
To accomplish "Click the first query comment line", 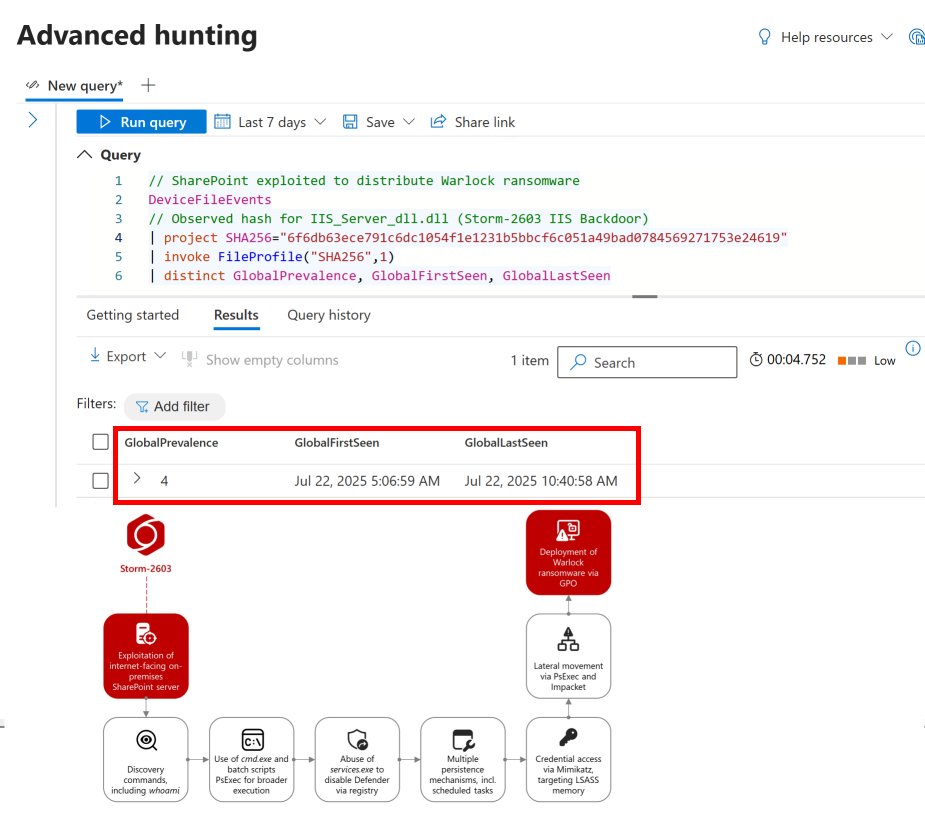I will point(364,180).
